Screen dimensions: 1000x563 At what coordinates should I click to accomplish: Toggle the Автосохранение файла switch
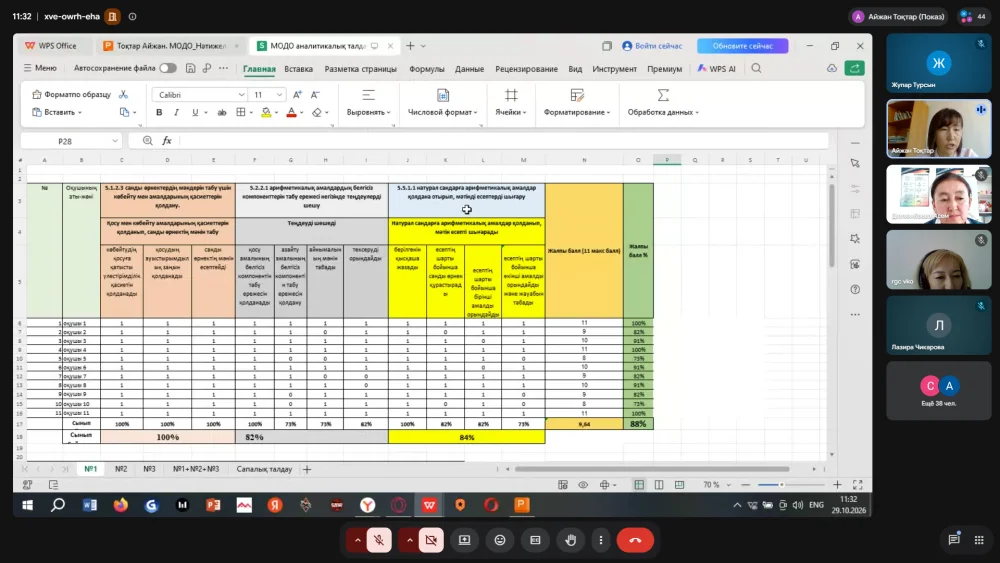(168, 68)
